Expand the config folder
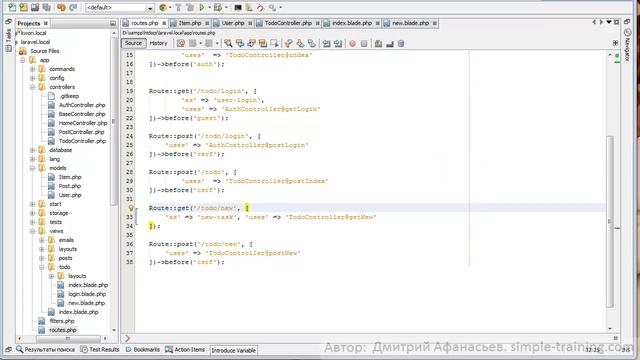The height and width of the screenshot is (360, 640). click(32, 78)
